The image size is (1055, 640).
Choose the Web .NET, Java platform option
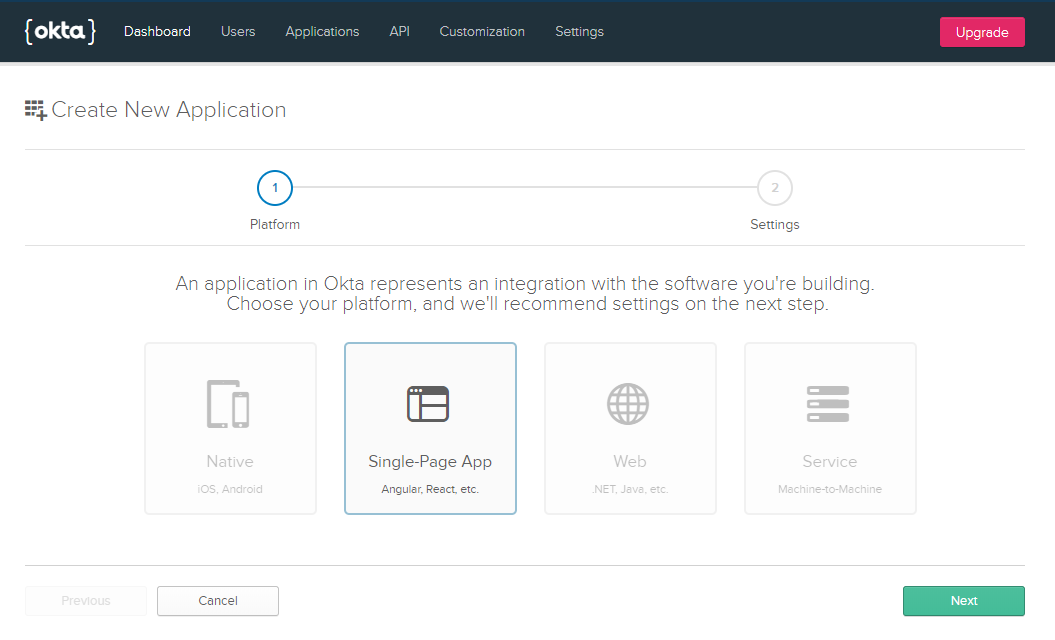click(x=629, y=428)
